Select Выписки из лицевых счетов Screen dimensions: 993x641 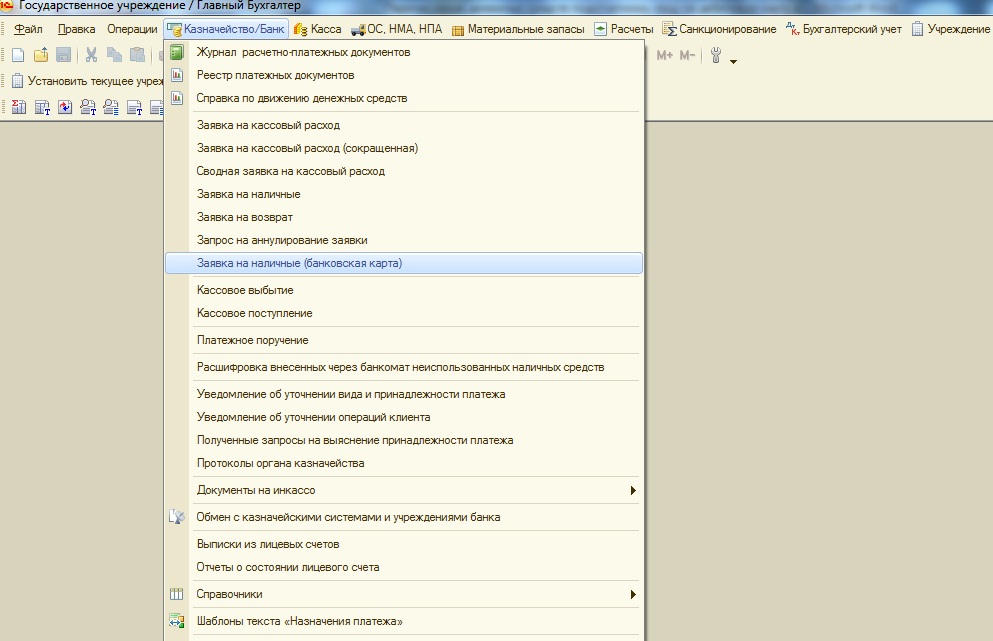268,544
